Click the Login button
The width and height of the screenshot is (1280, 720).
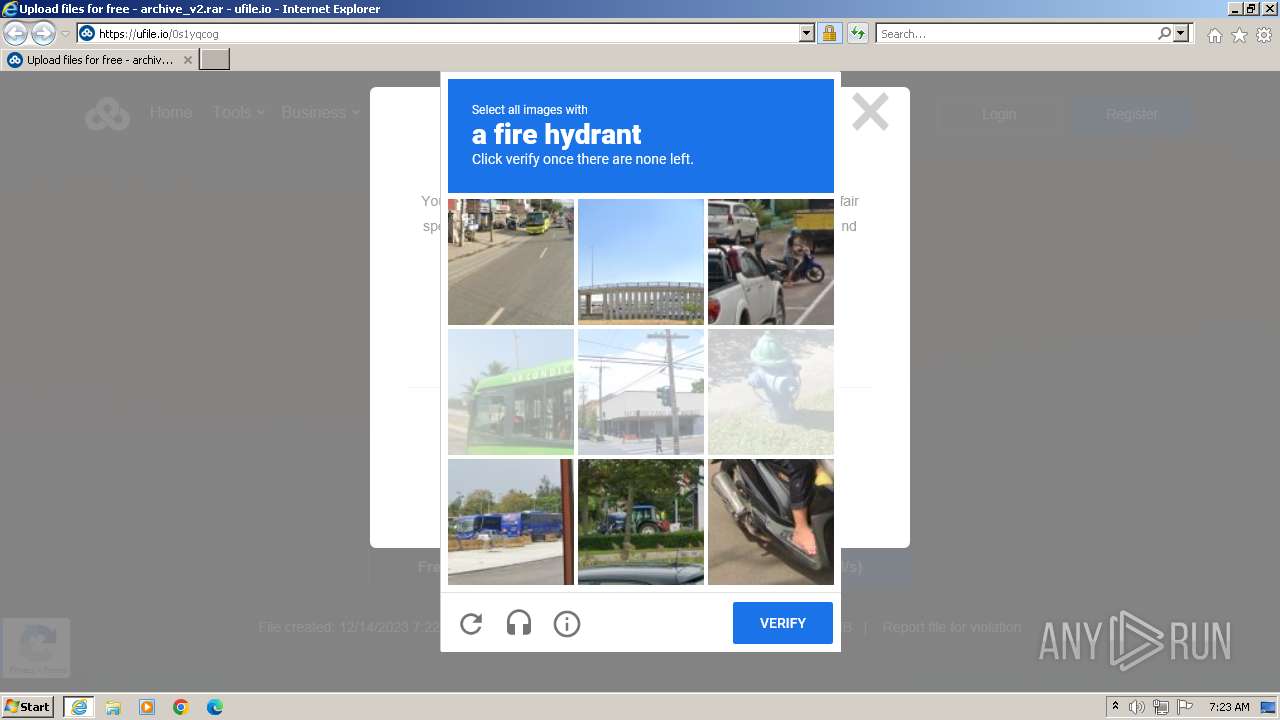(x=998, y=114)
